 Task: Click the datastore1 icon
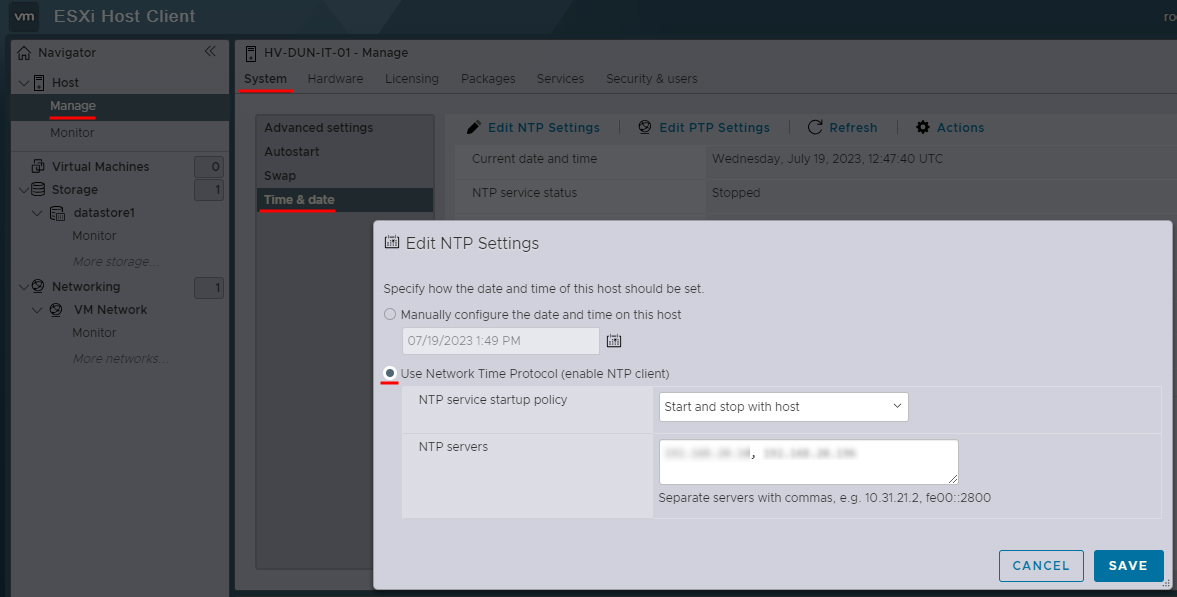click(x=57, y=213)
